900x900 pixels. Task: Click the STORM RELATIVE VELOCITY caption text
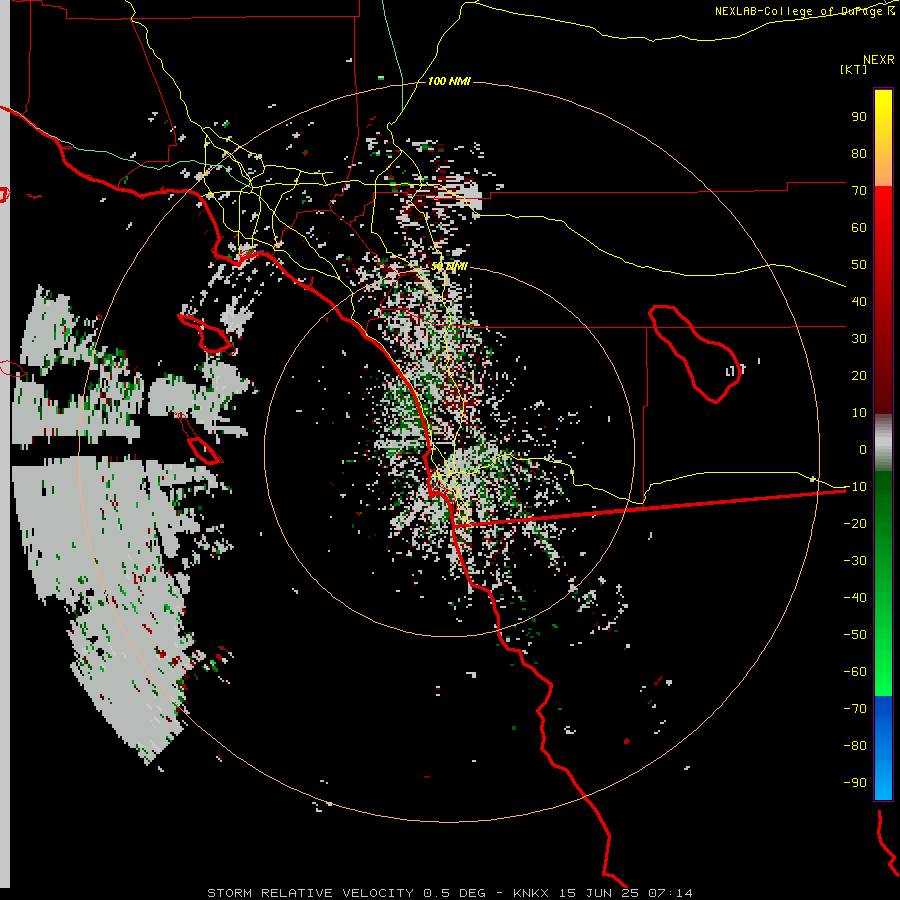point(310,893)
